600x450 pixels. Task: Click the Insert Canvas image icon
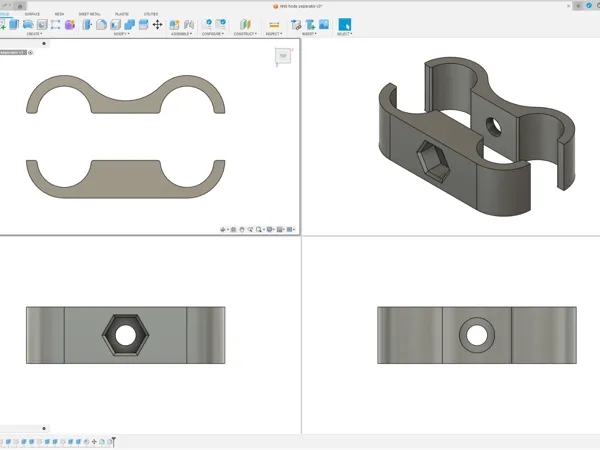[324, 24]
